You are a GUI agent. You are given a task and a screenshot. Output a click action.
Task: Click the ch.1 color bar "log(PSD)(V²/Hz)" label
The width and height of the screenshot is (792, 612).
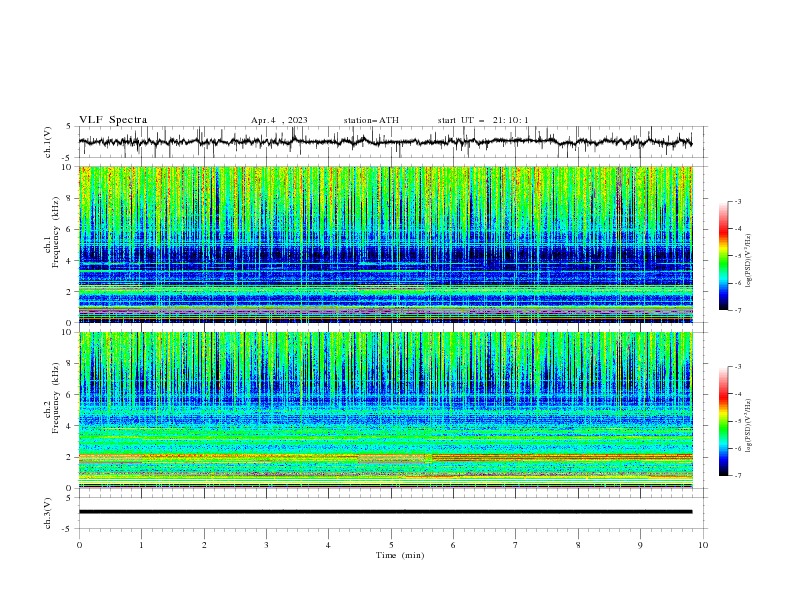(x=749, y=261)
